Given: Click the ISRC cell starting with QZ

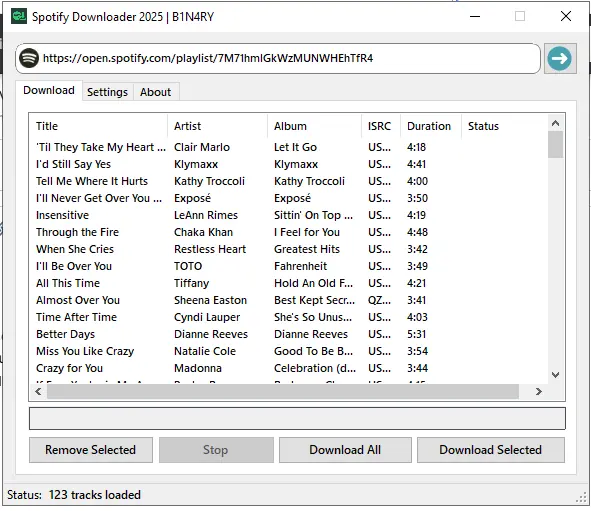Looking at the screenshot, I should 380,300.
